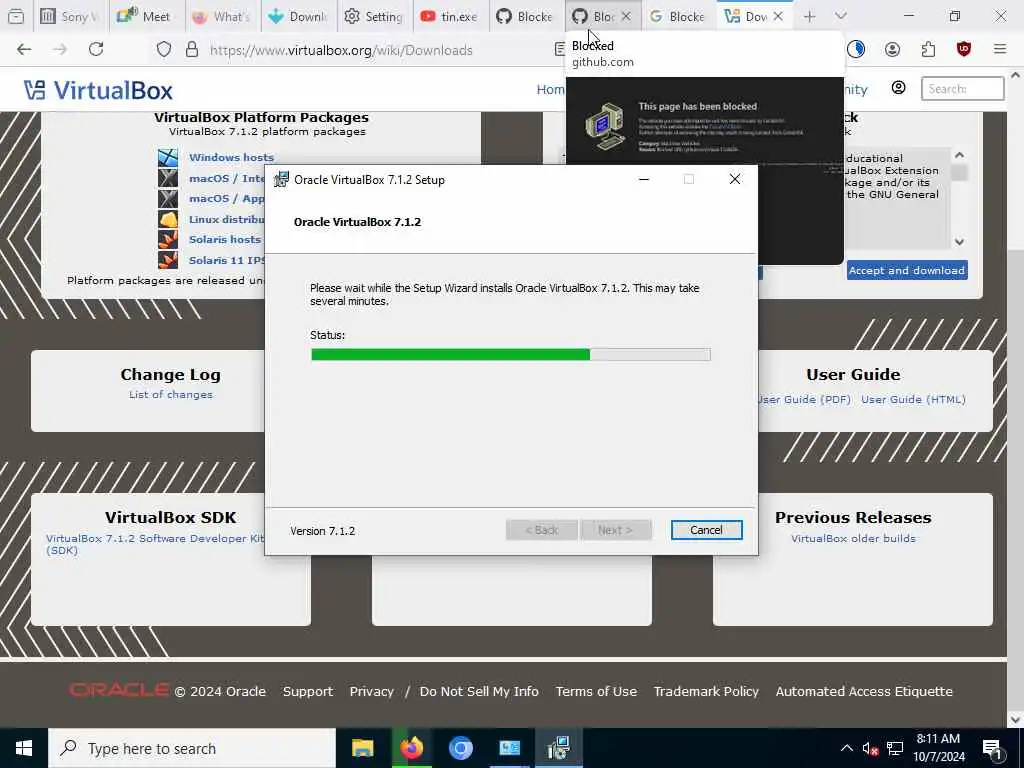Open Automated Access Etiquette link
Viewport: 1024px width, 768px height.
pyautogui.click(x=864, y=691)
